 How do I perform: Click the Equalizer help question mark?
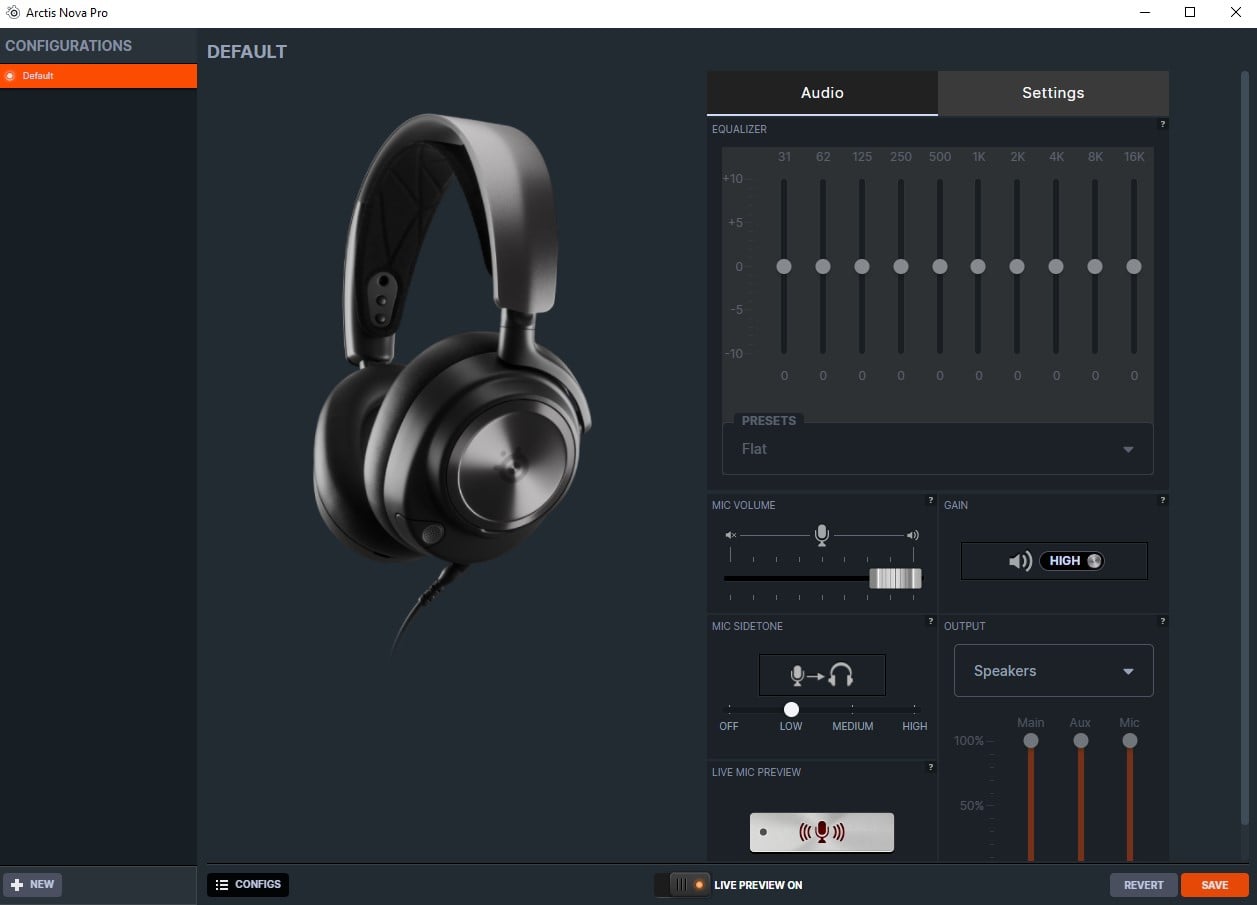coord(1162,124)
